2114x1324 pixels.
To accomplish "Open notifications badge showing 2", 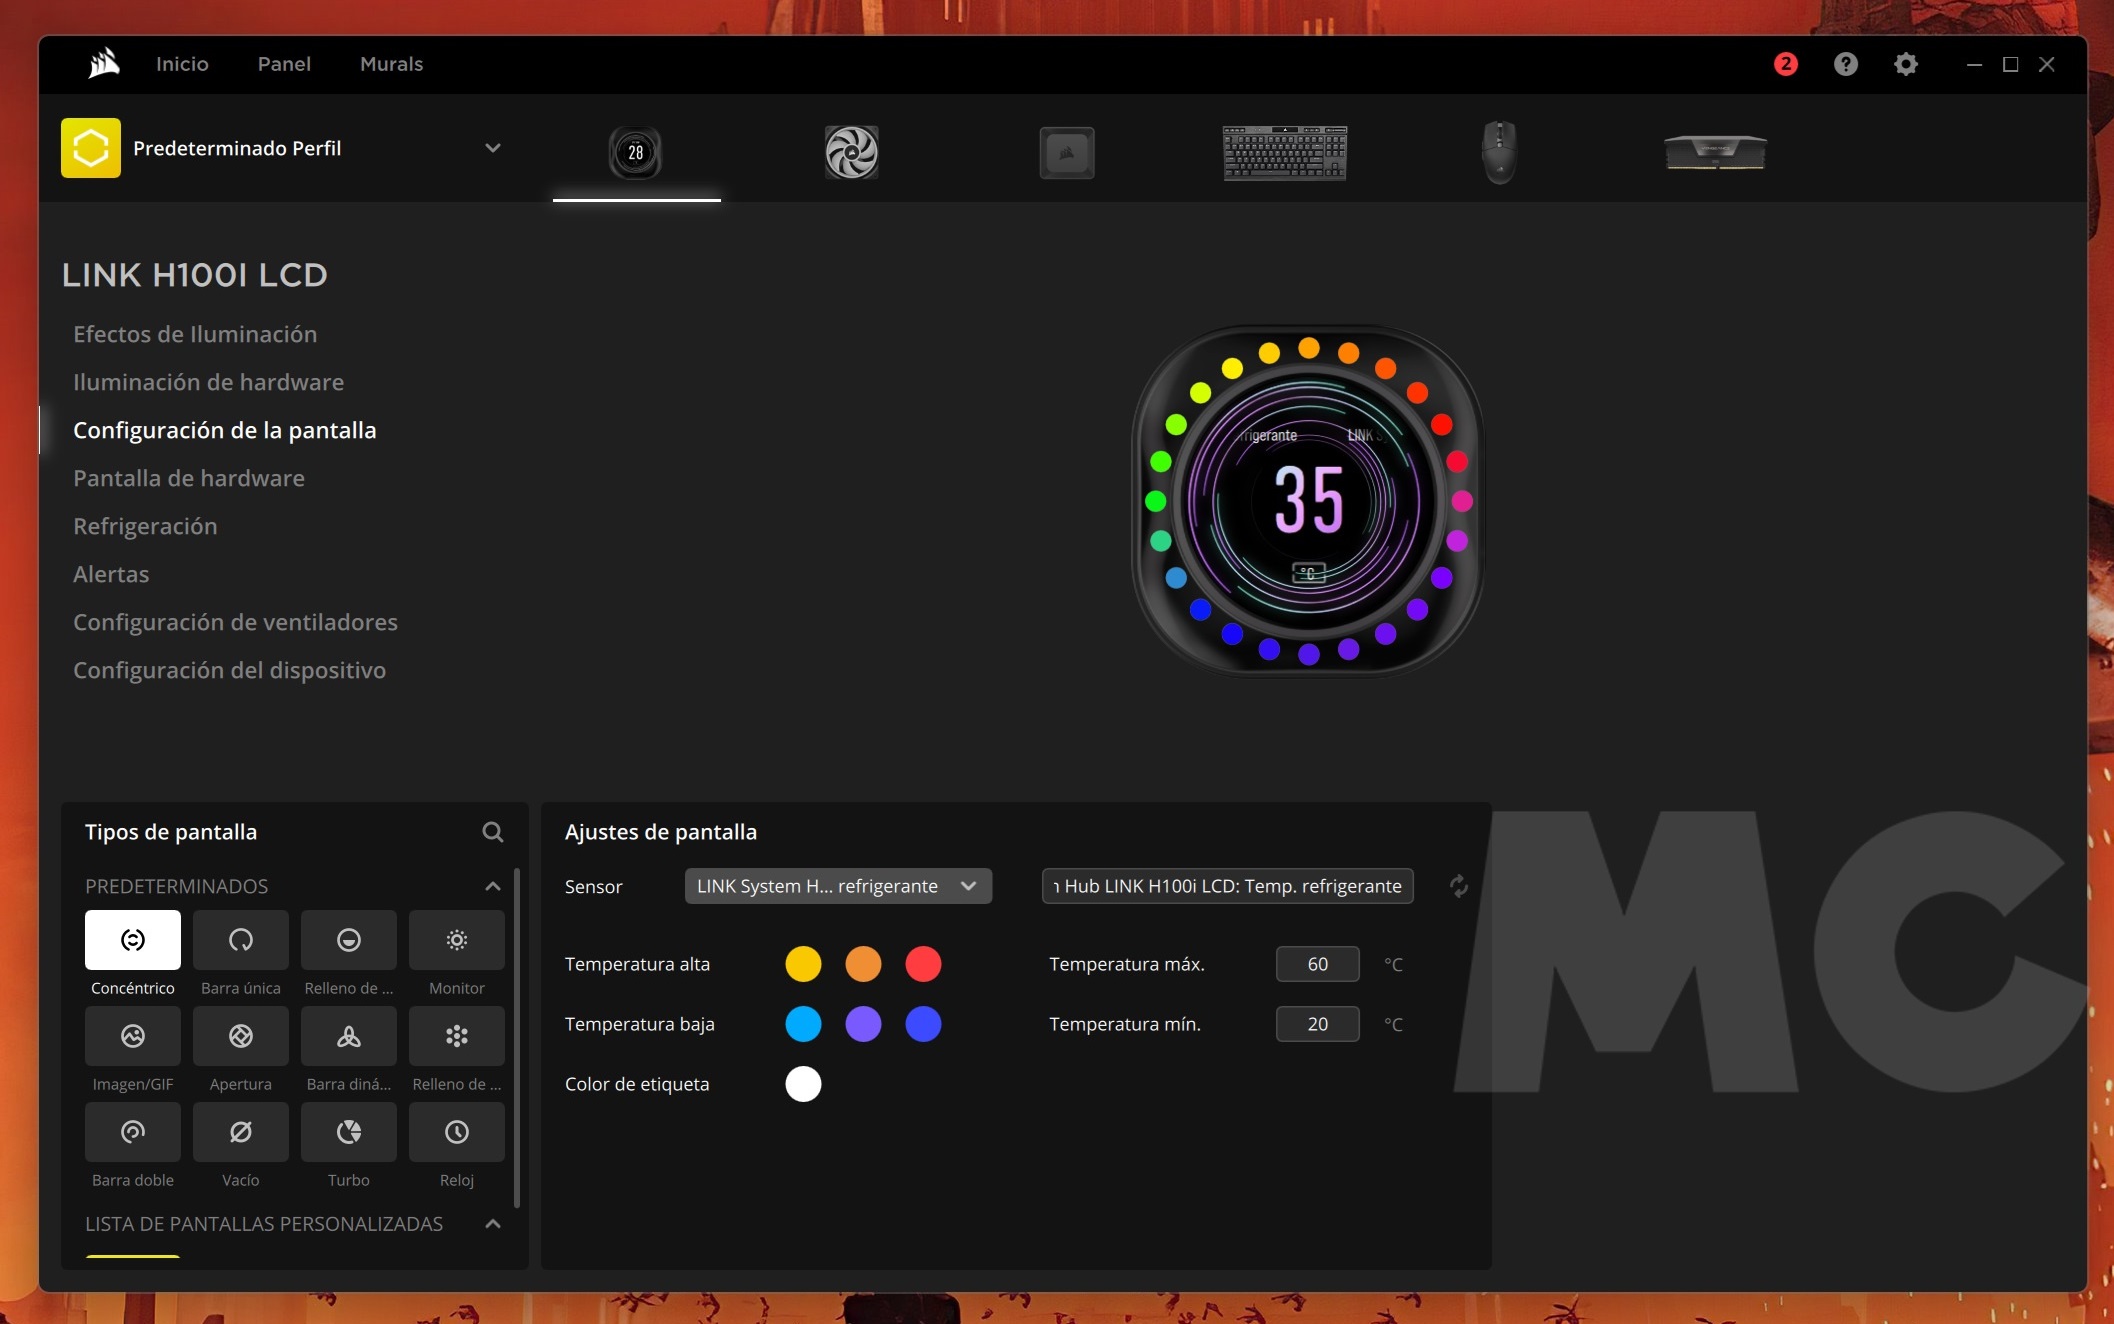I will click(1786, 64).
